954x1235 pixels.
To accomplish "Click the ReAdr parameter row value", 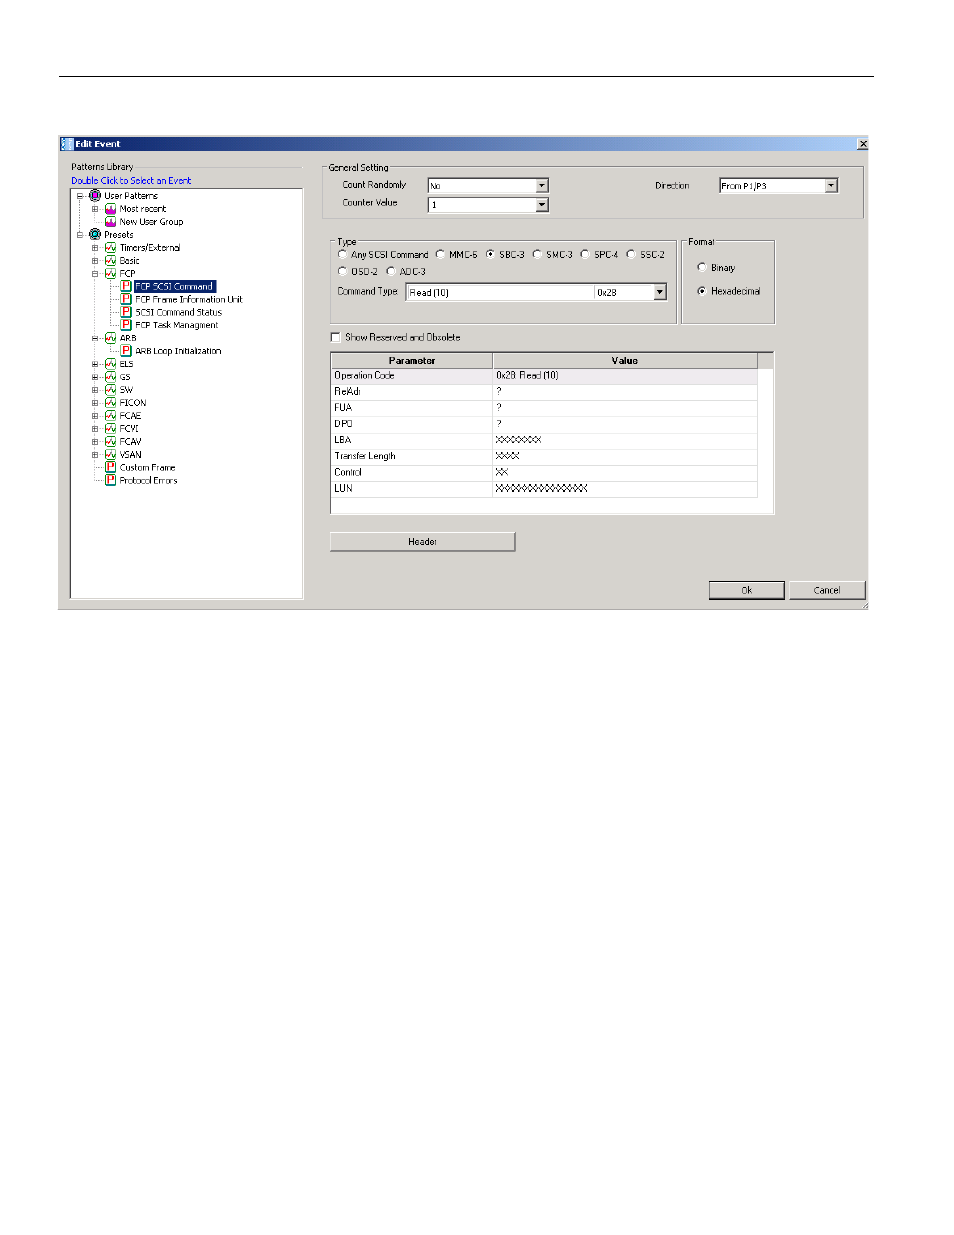I will (625, 392).
